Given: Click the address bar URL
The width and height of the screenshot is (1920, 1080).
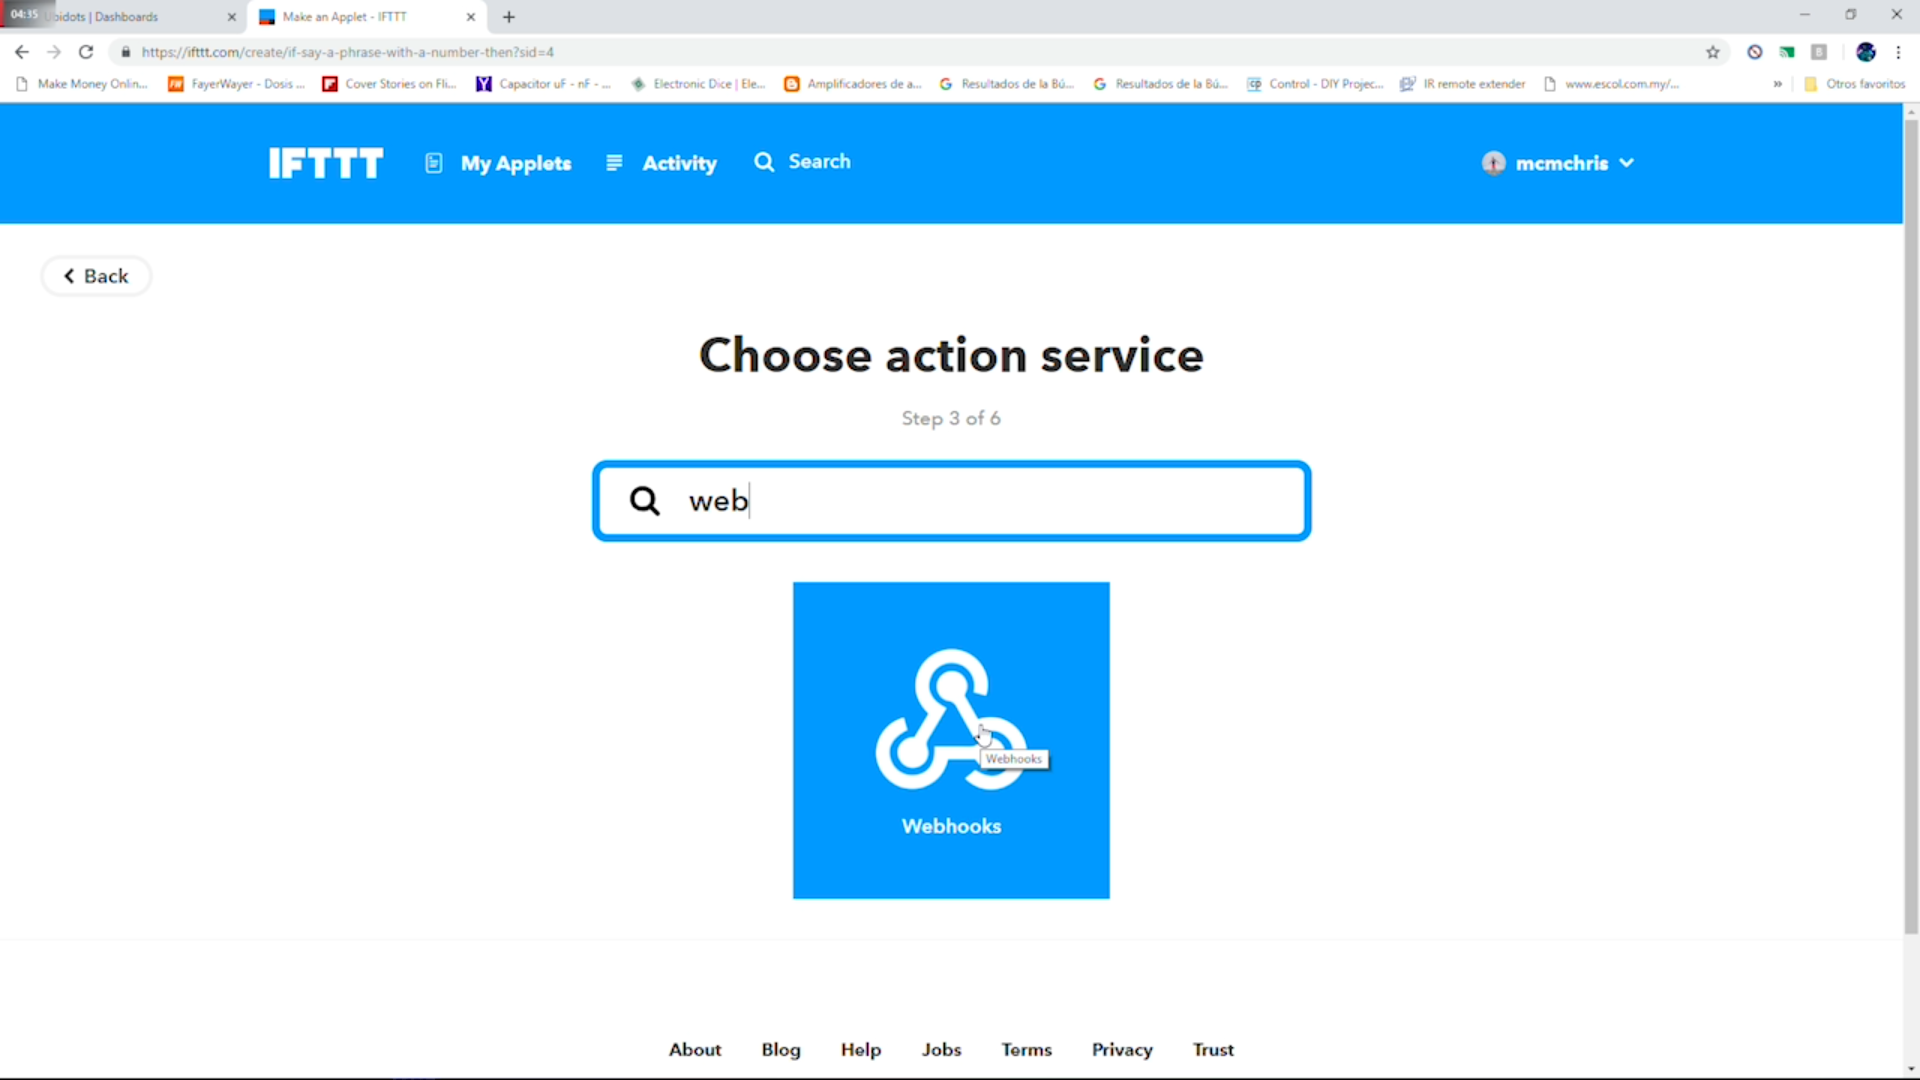Looking at the screenshot, I should (347, 52).
